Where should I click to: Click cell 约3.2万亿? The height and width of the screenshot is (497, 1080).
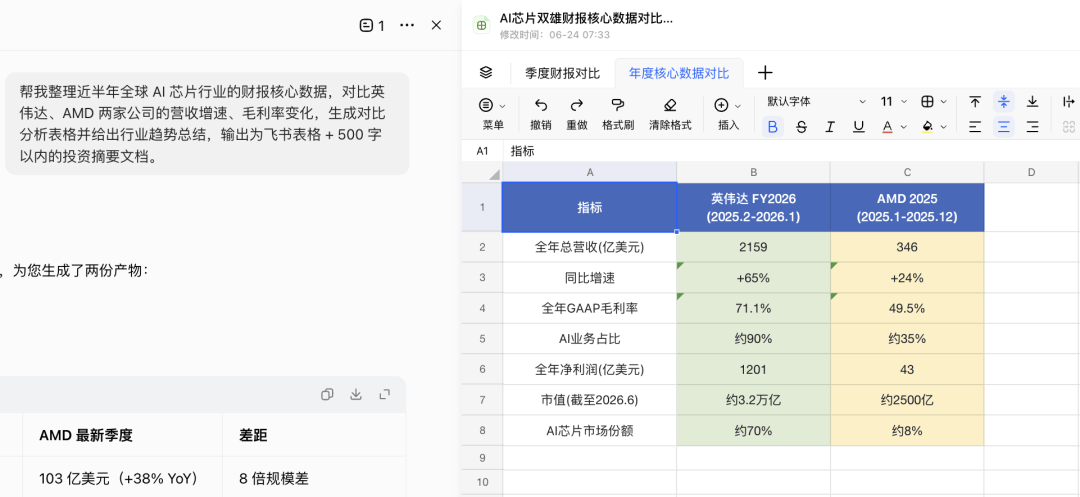coord(754,400)
